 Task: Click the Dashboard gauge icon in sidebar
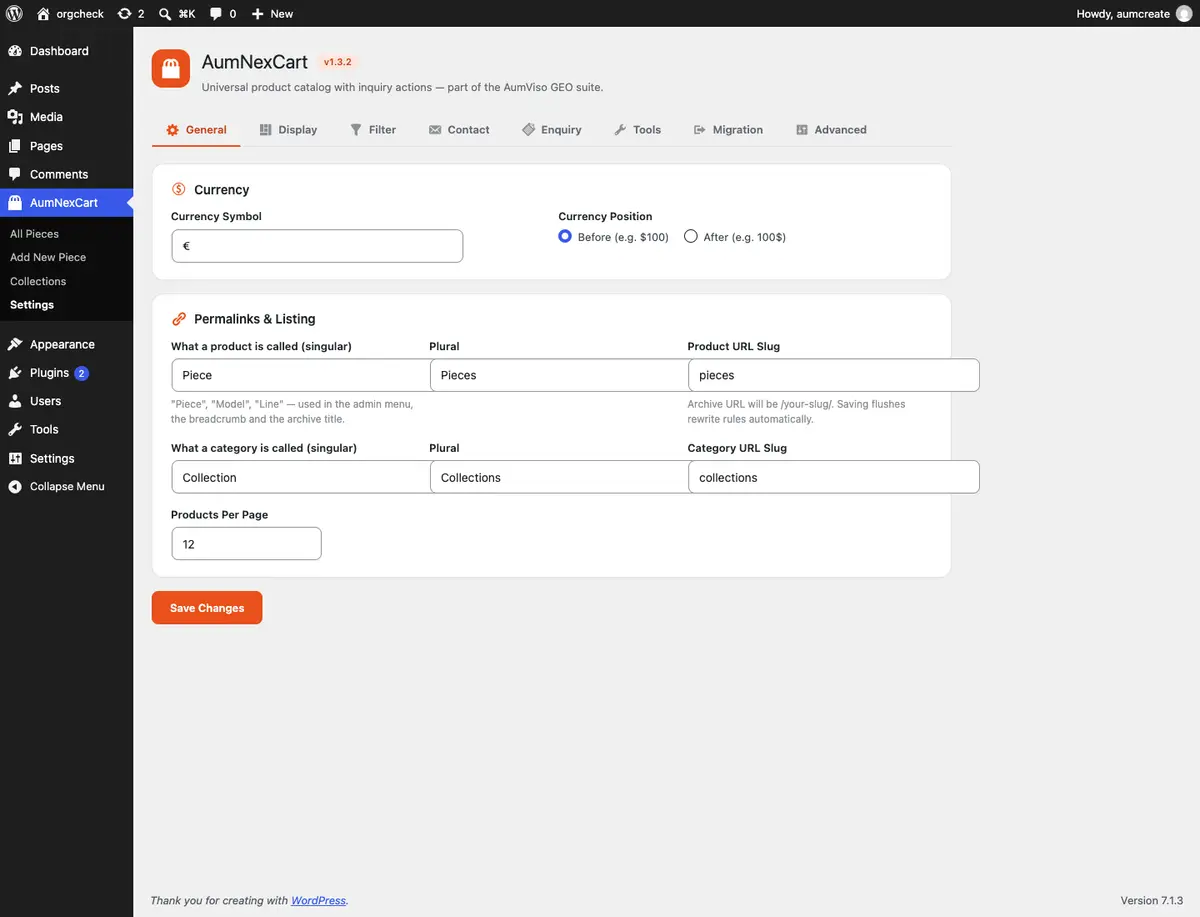[x=15, y=51]
